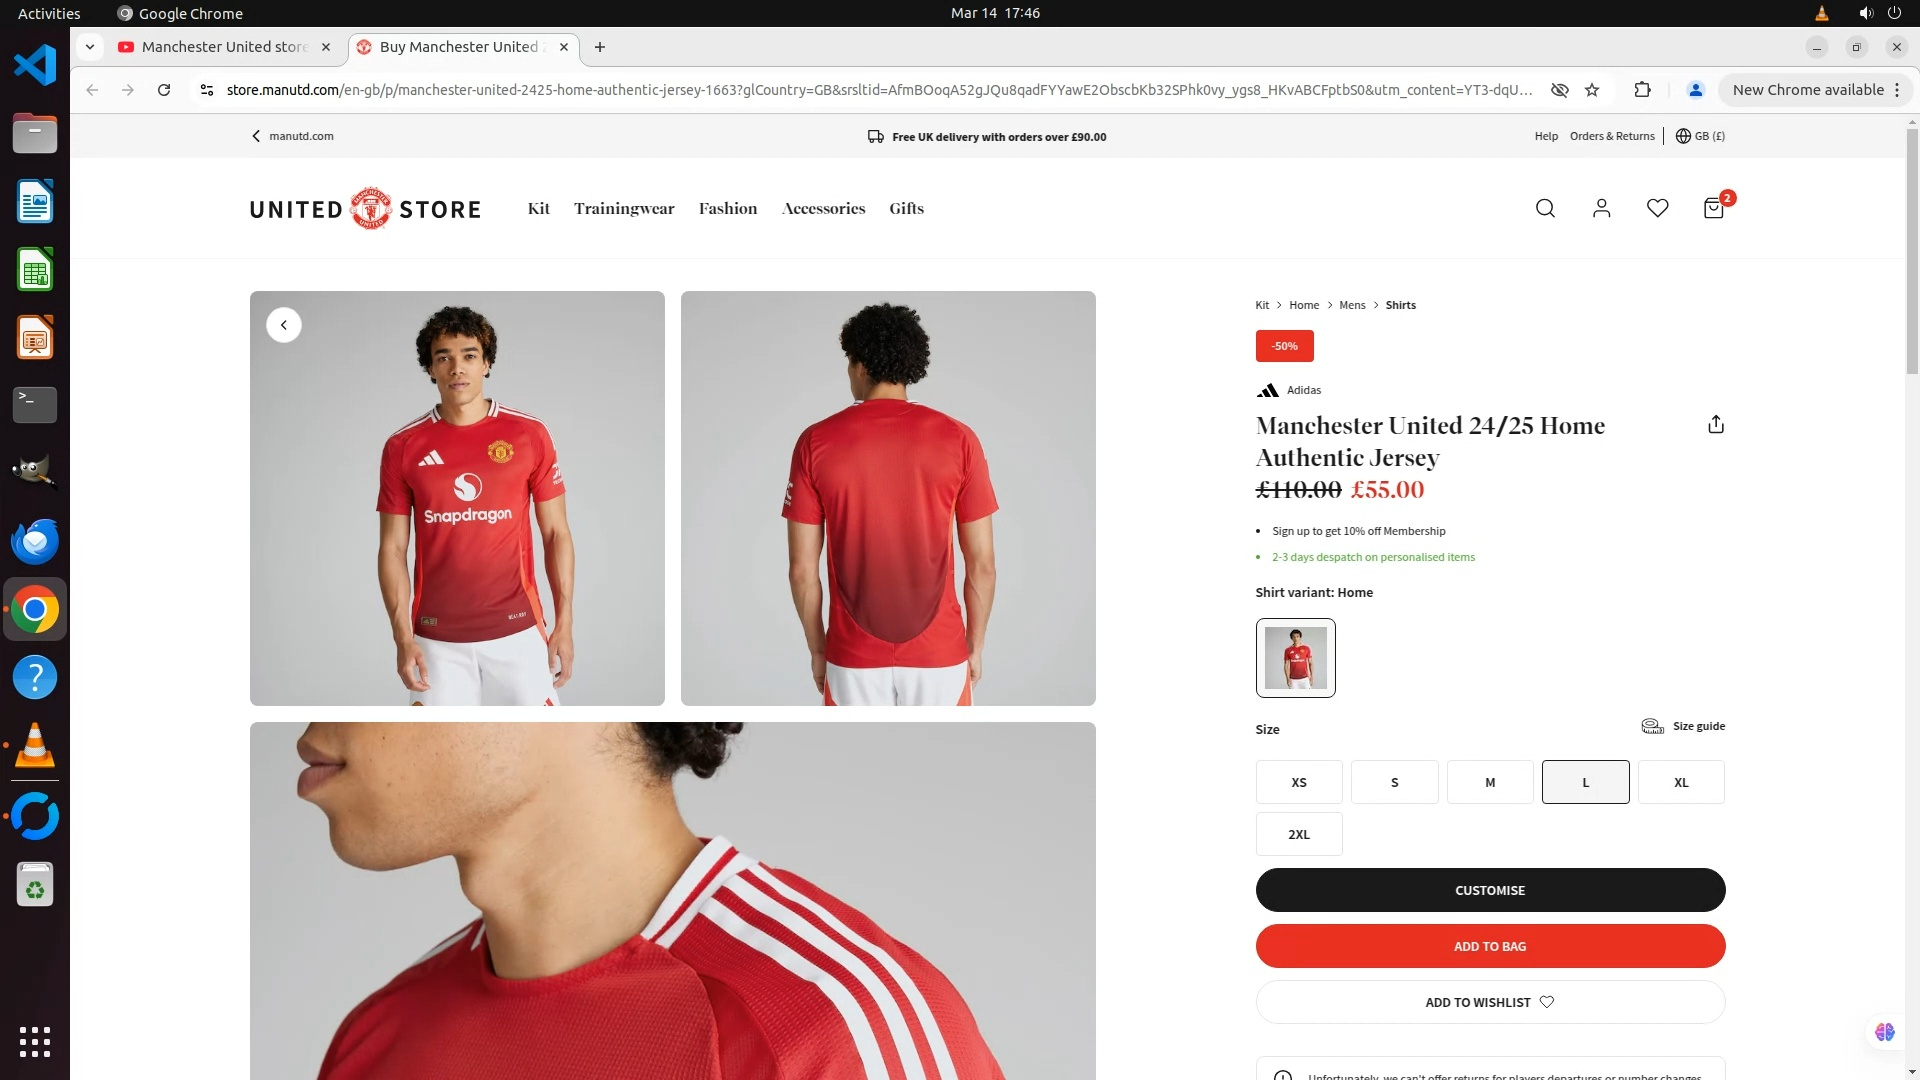The image size is (1920, 1080).
Task: Click the previous image arrow on gallery
Action: [x=284, y=325]
